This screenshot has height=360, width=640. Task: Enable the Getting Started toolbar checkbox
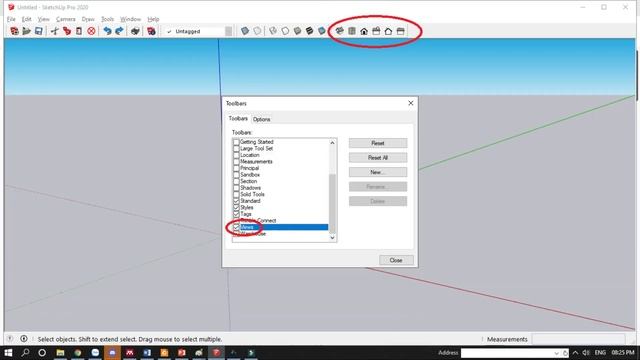(236, 142)
